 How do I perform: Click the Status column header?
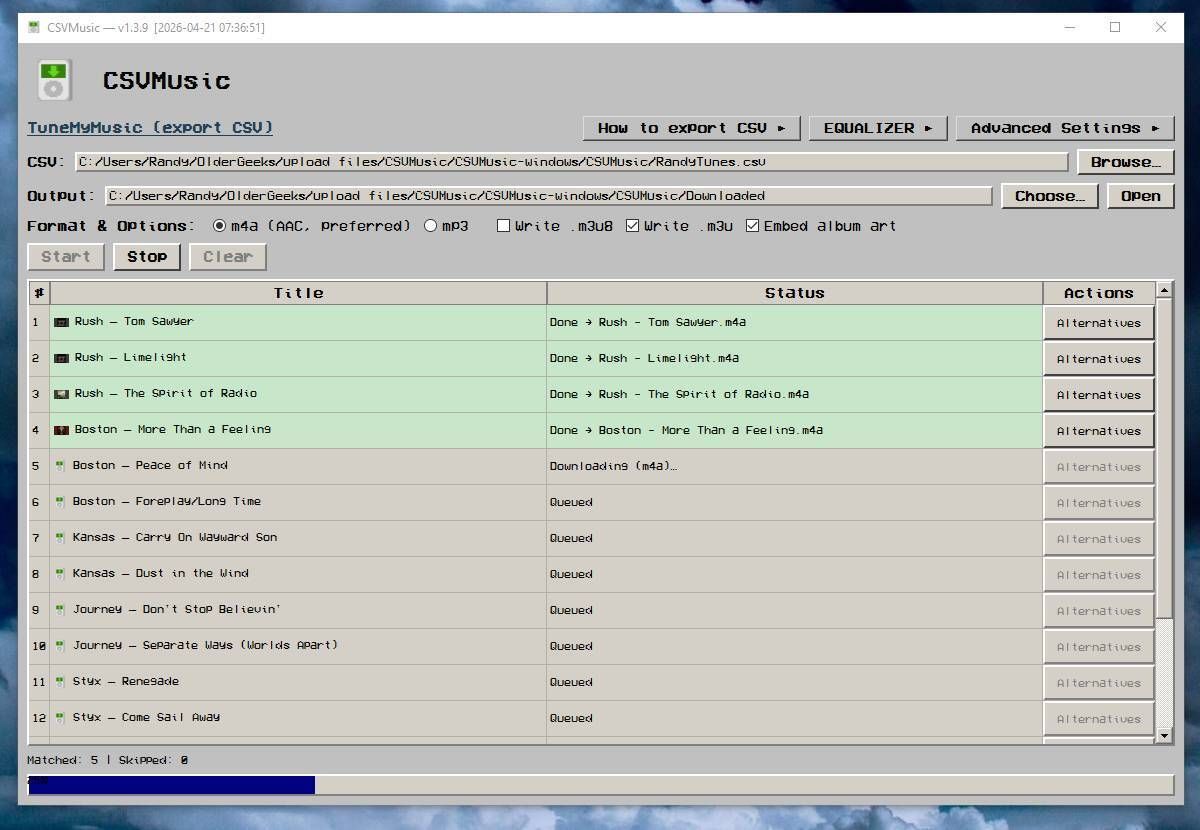[795, 292]
